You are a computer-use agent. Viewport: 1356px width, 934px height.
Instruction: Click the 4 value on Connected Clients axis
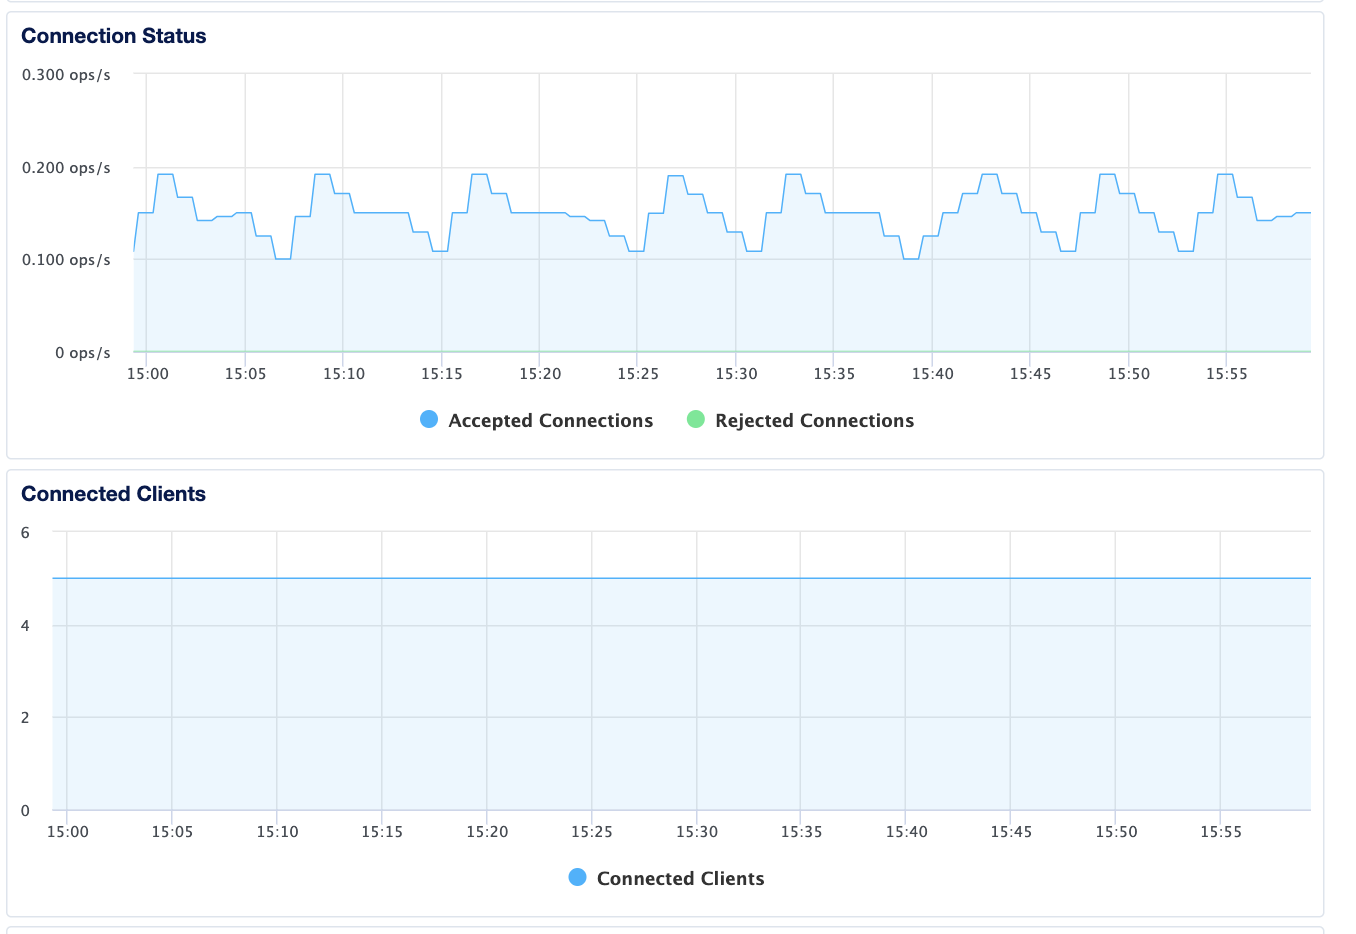tap(26, 626)
